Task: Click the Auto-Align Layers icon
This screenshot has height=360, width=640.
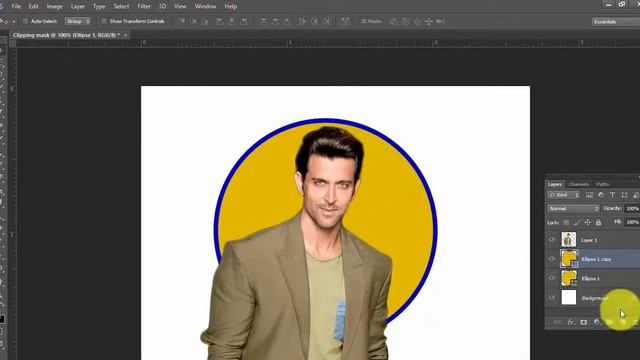Action: [345, 21]
